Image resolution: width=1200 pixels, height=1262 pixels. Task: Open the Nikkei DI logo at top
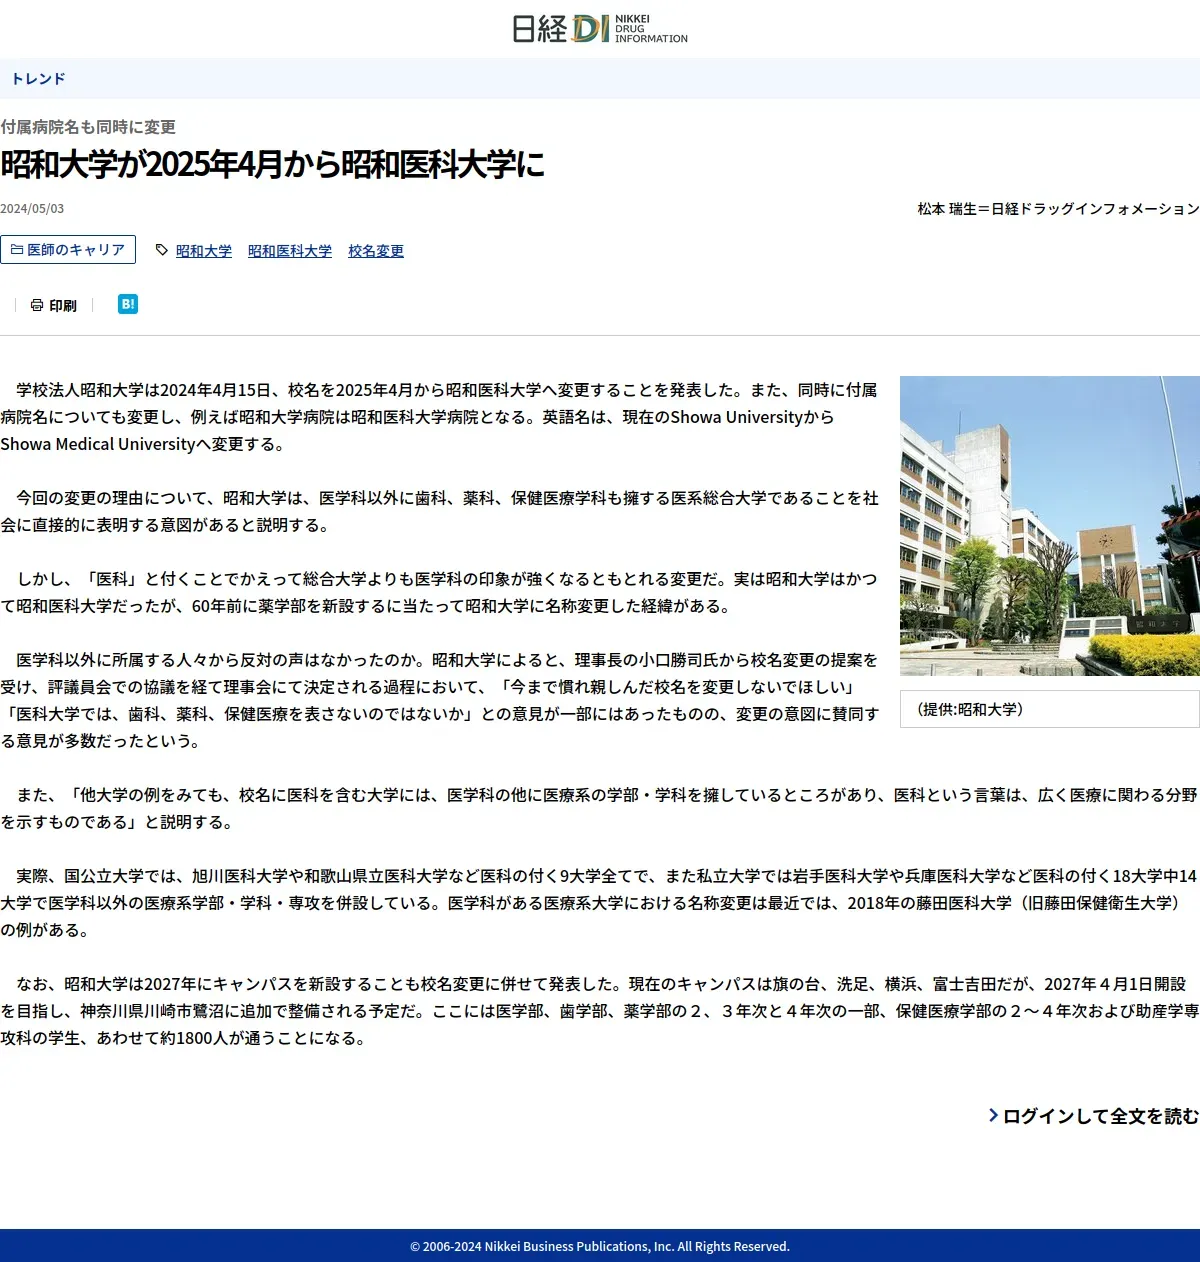coord(600,29)
